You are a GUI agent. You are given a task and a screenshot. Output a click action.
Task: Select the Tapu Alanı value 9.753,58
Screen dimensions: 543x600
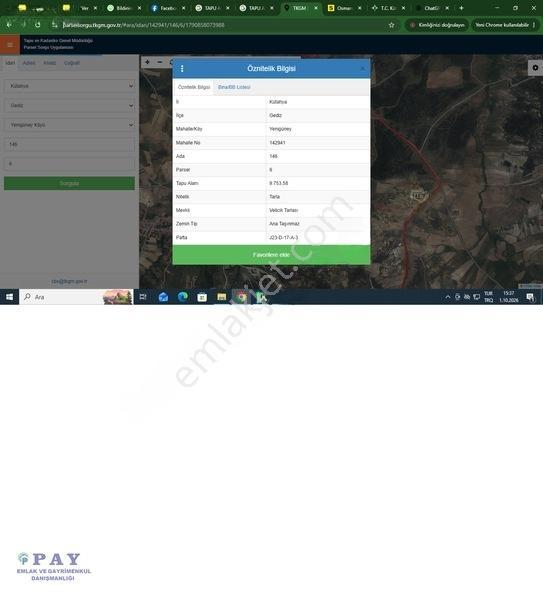[x=279, y=183]
